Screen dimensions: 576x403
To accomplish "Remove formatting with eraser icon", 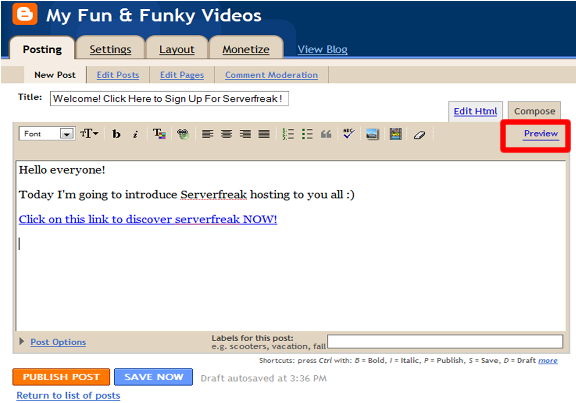I will click(419, 135).
